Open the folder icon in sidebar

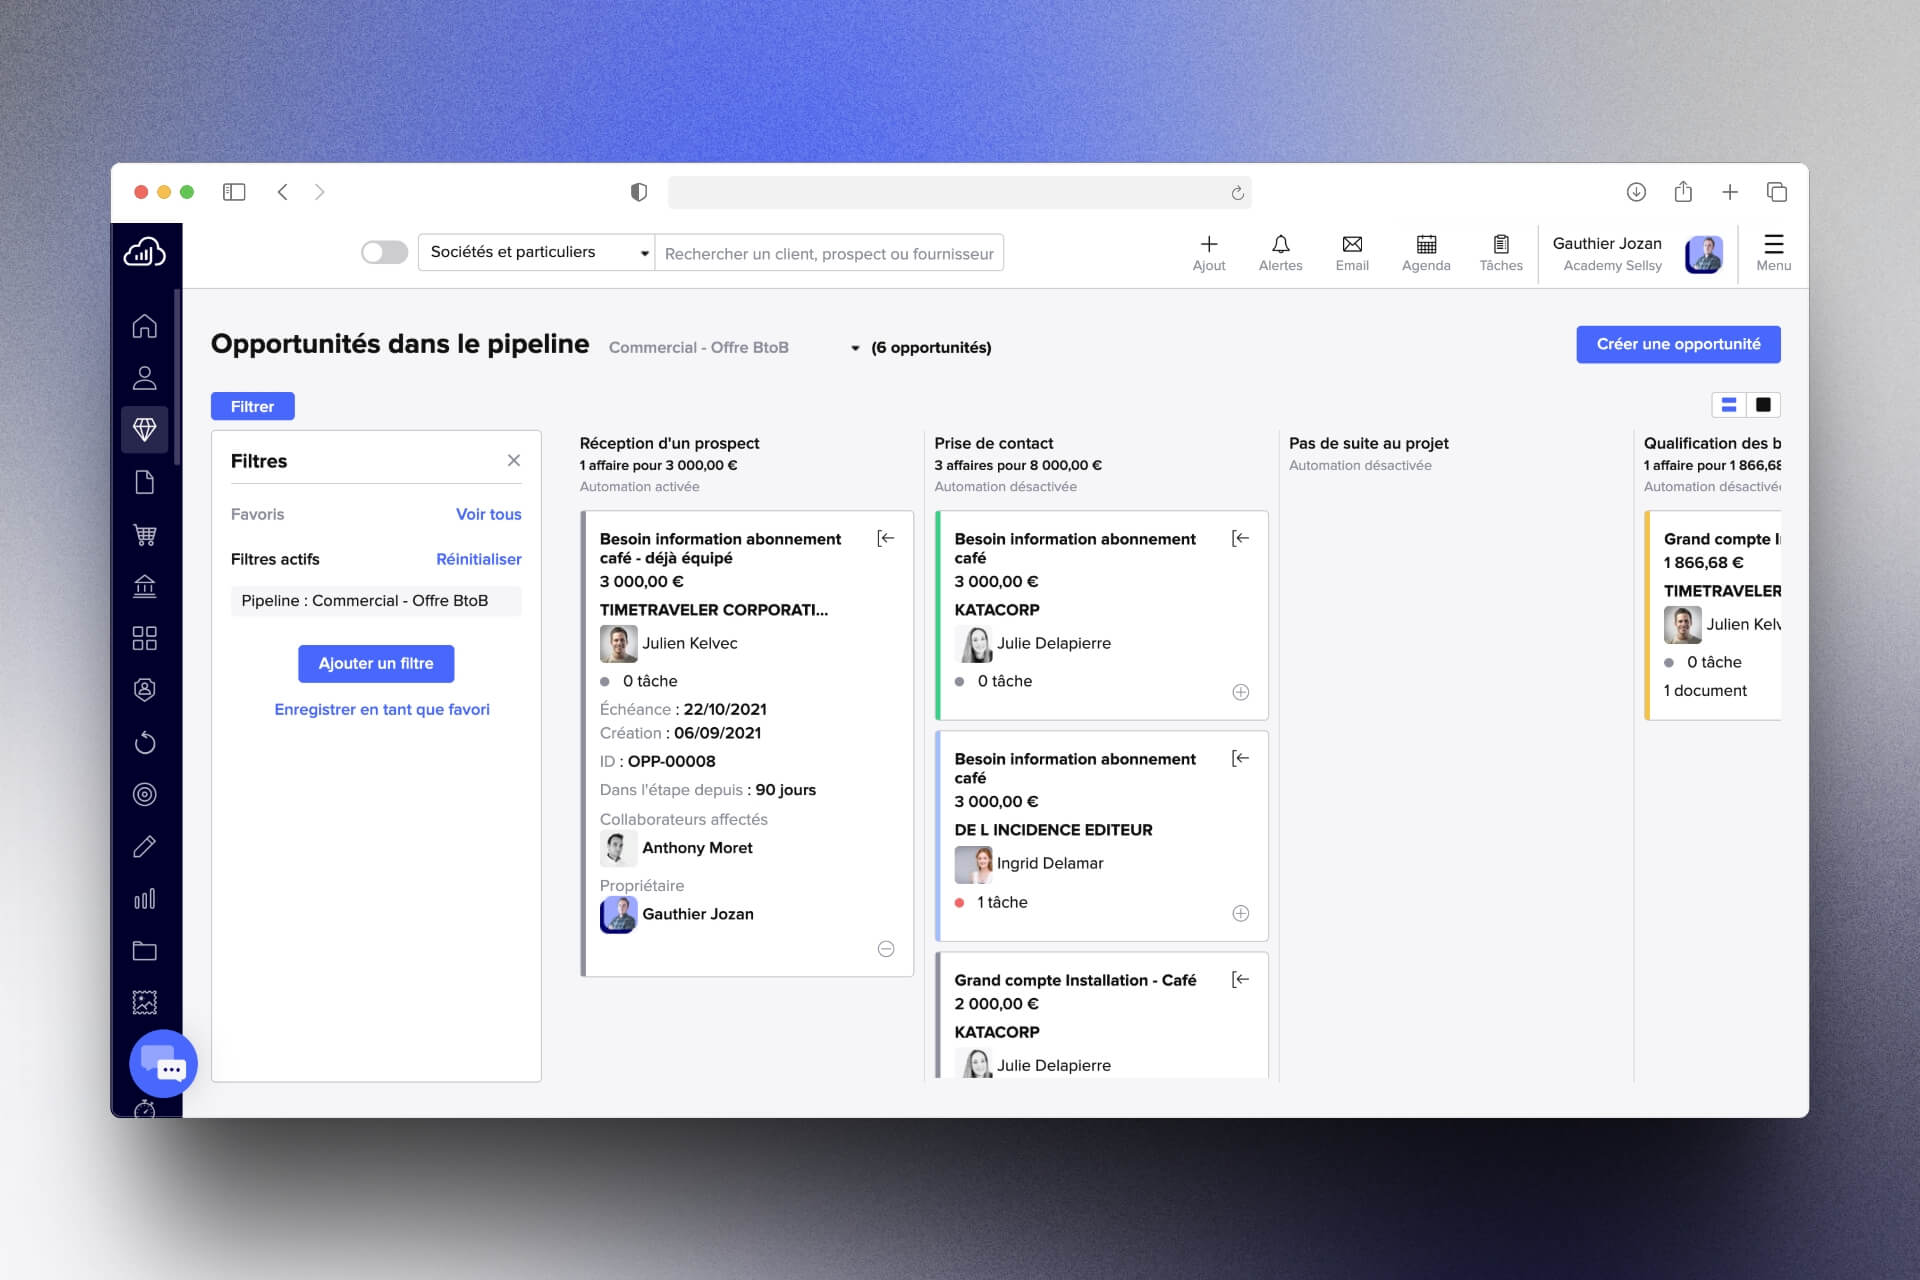(x=145, y=950)
